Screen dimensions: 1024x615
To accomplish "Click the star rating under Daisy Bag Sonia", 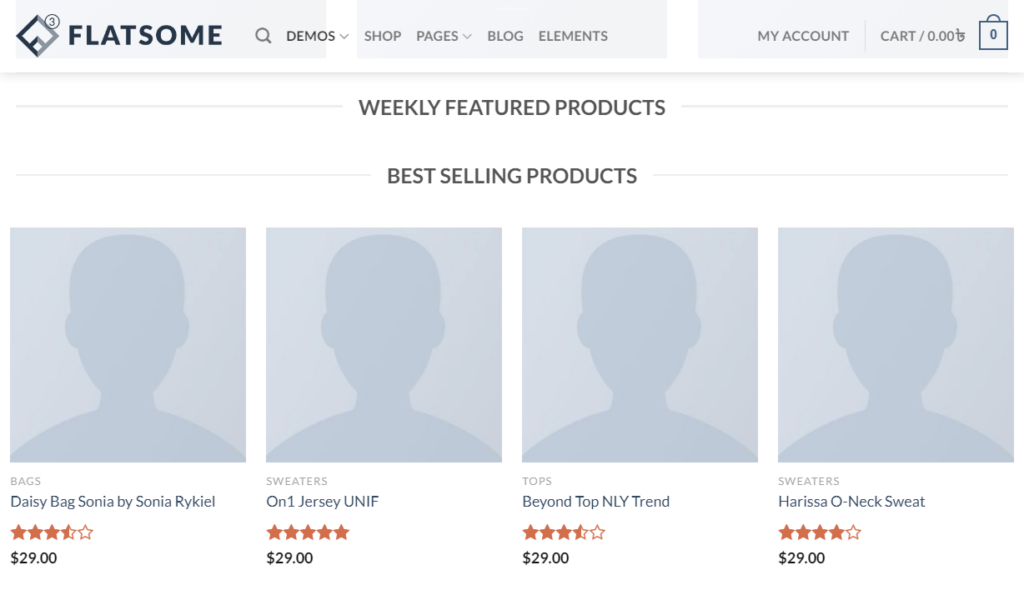I will [x=52, y=531].
